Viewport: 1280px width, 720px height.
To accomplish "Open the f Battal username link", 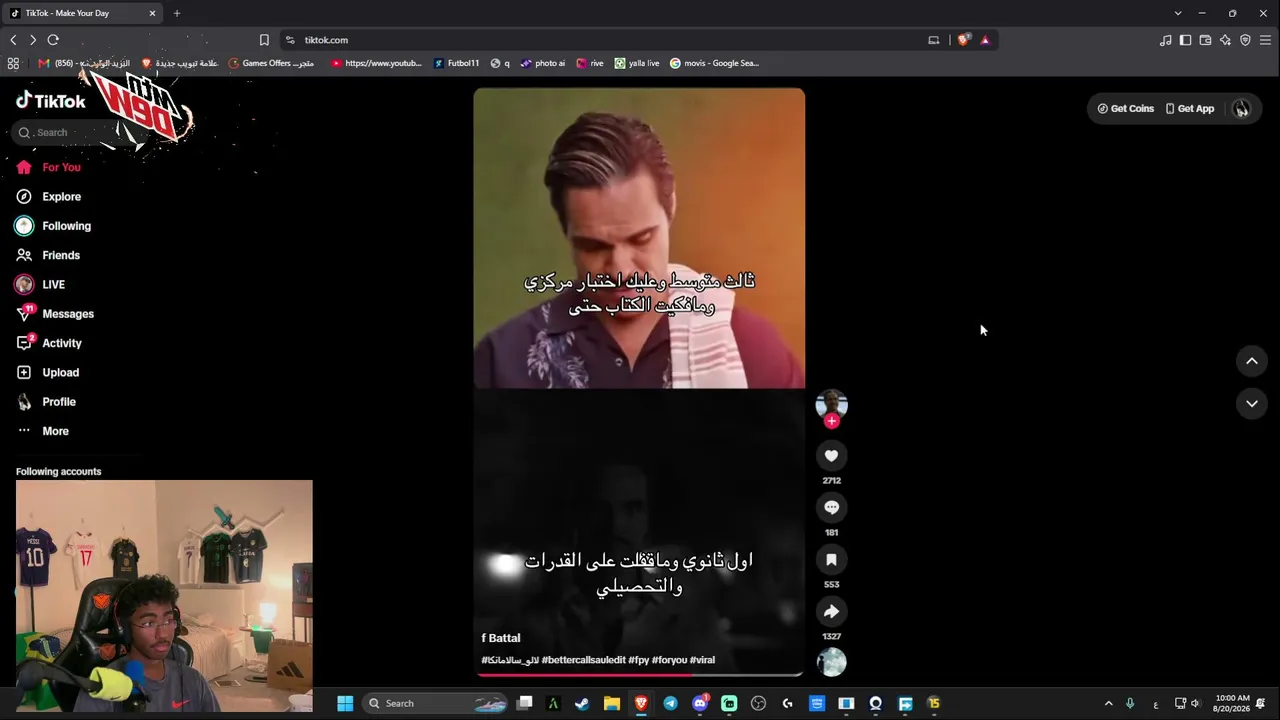I will click(x=501, y=638).
